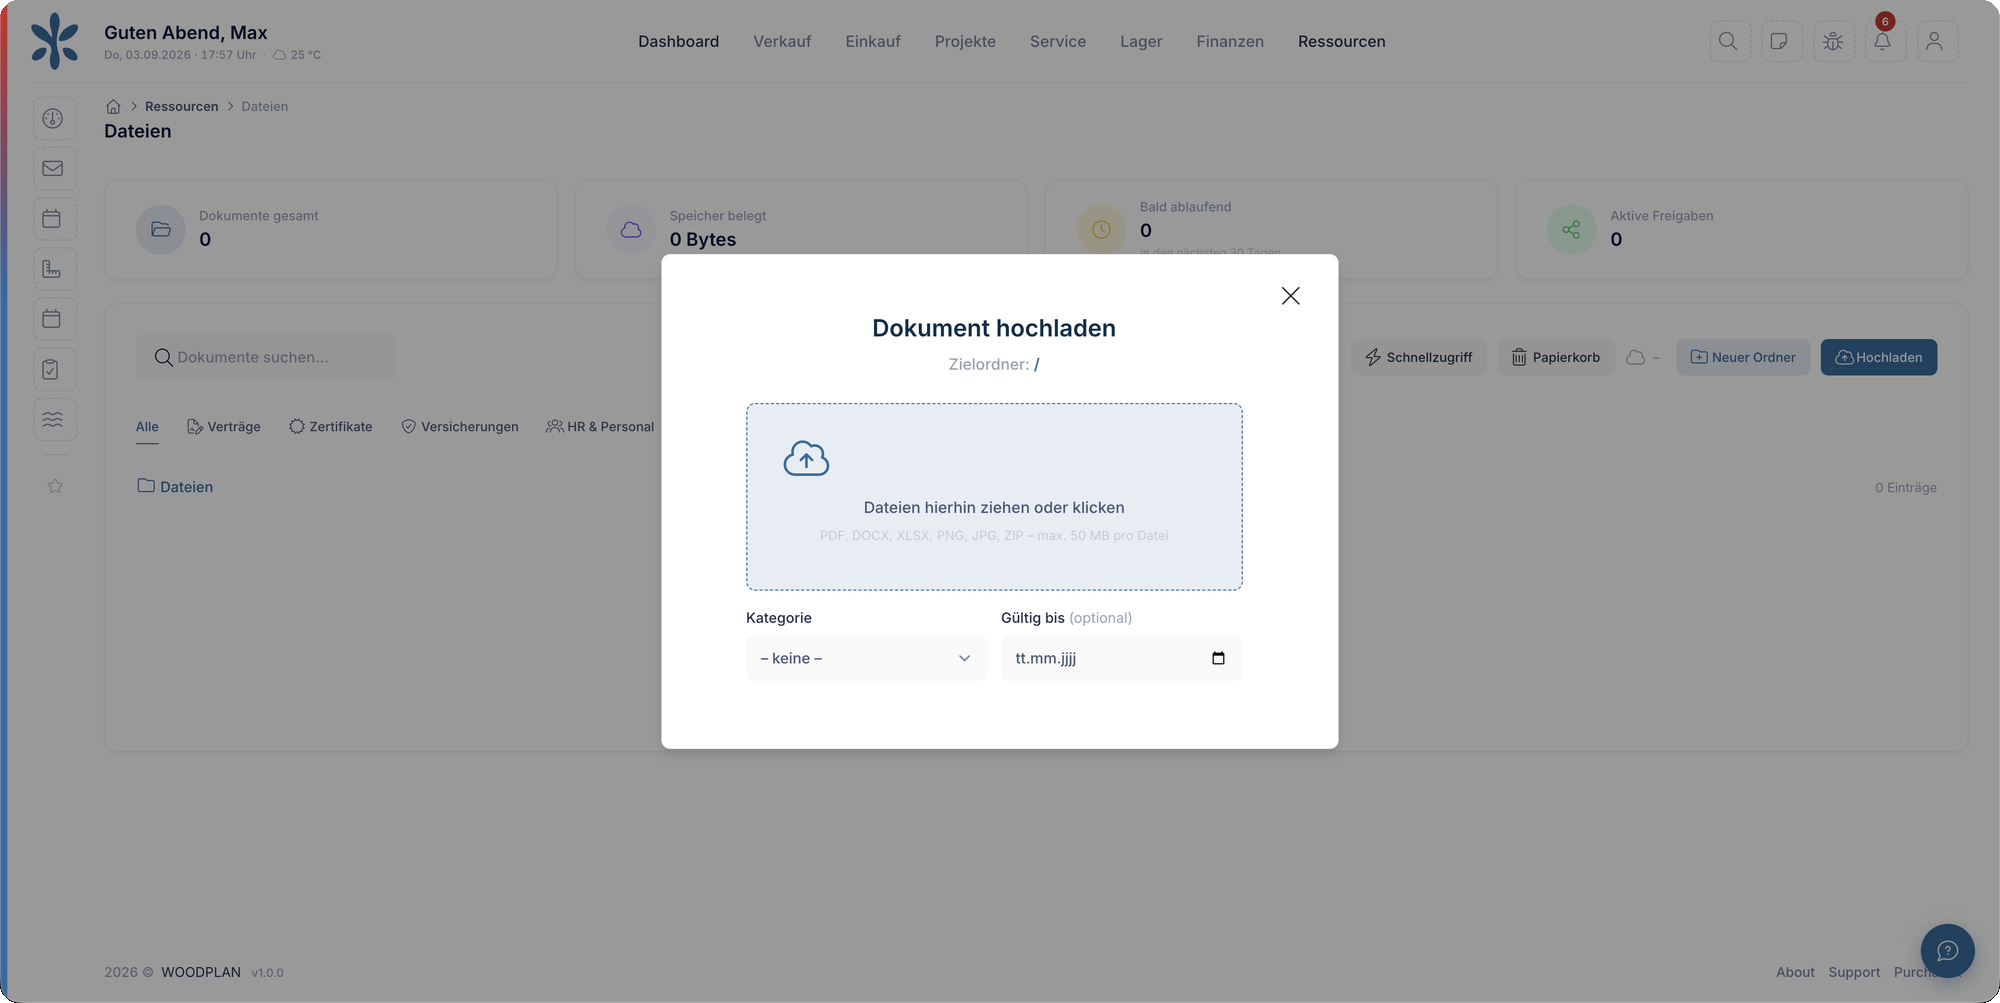The width and height of the screenshot is (2000, 1003).
Task: Focus the Gültig bis date field
Action: (1121, 658)
